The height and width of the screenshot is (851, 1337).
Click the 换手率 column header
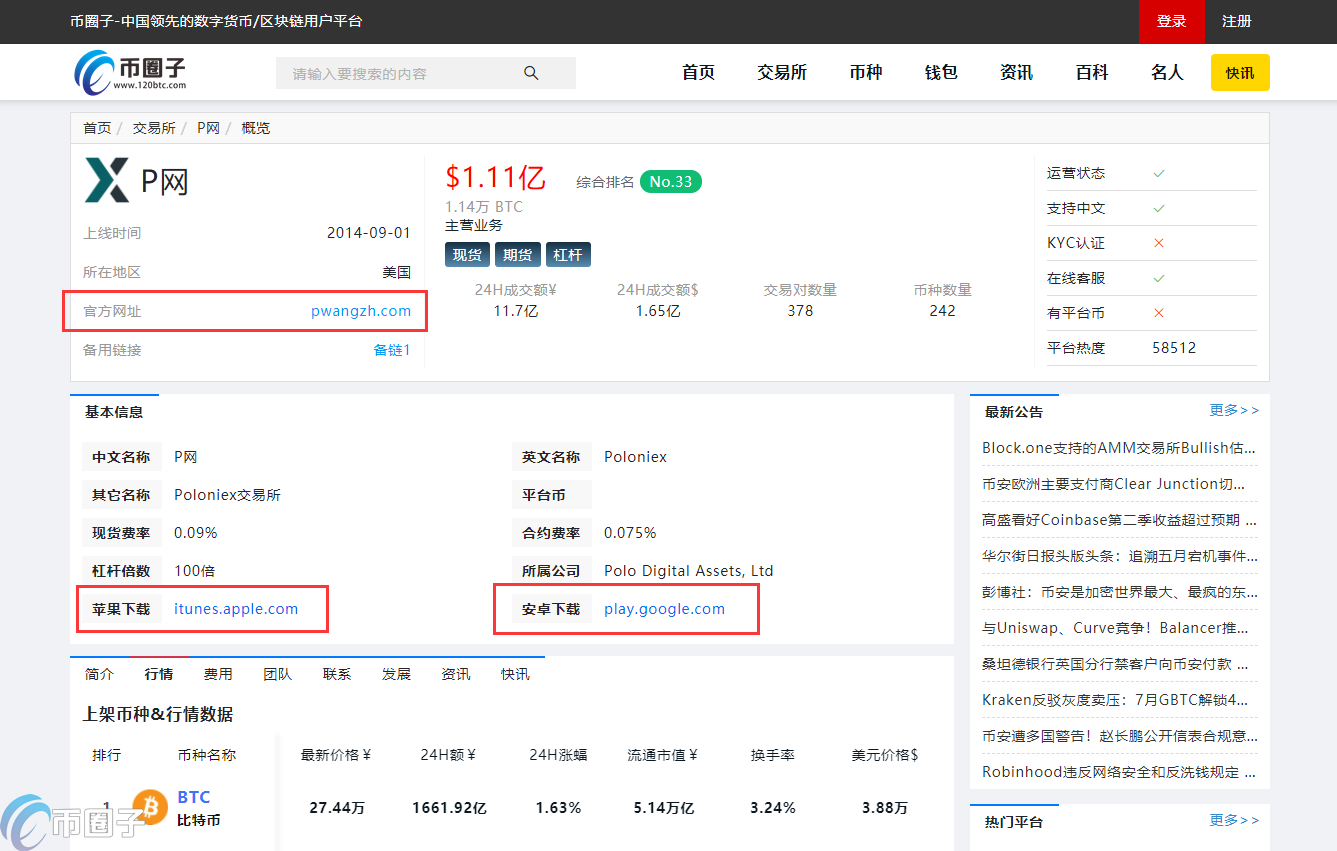[x=773, y=755]
